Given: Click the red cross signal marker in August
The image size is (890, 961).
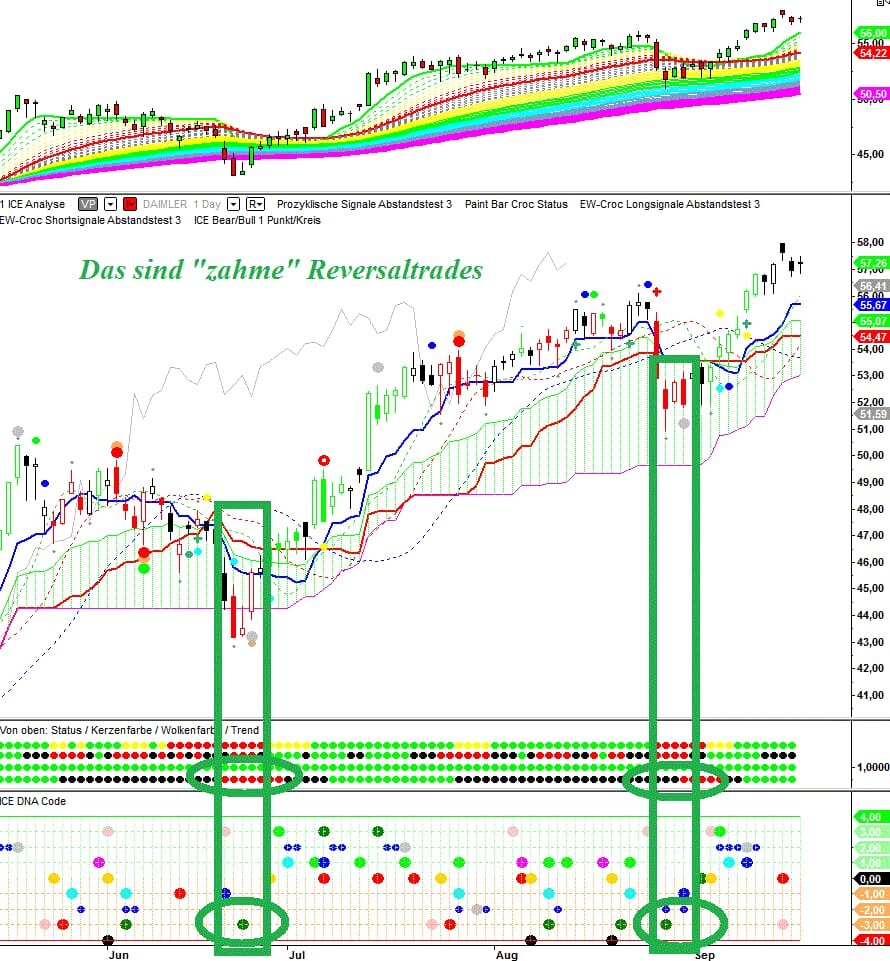Looking at the screenshot, I should 657,291.
